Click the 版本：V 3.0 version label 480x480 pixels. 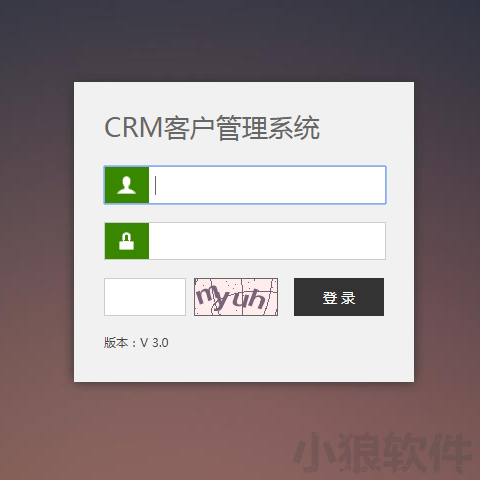[136, 343]
